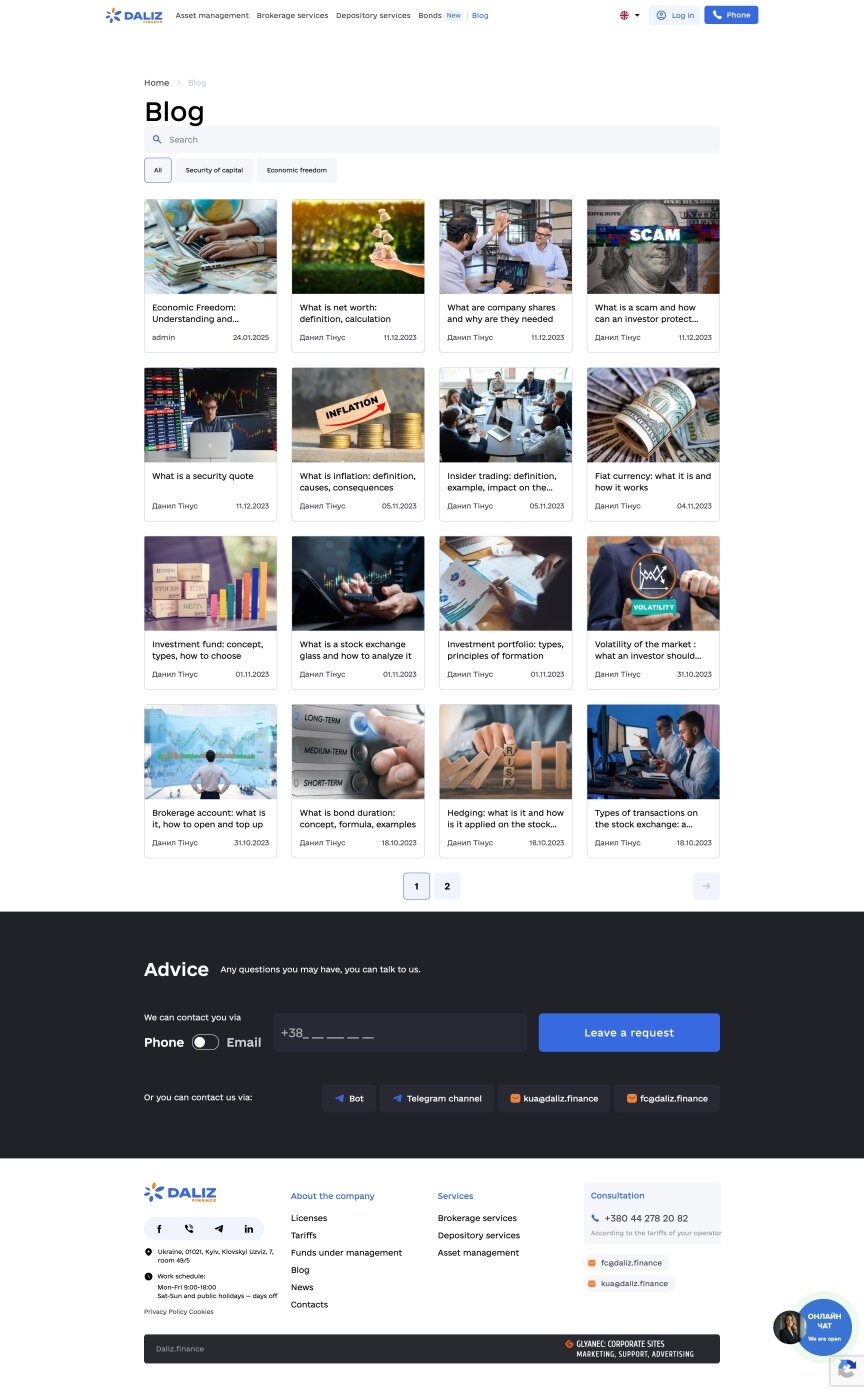Open Hedging article title
The width and height of the screenshot is (864, 1392).
click(505, 819)
